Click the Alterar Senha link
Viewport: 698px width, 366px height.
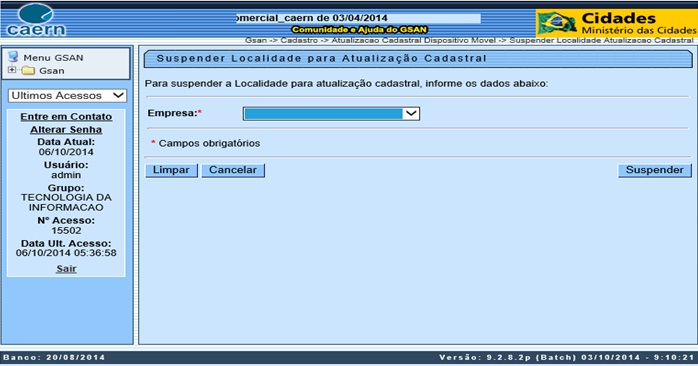(x=66, y=130)
